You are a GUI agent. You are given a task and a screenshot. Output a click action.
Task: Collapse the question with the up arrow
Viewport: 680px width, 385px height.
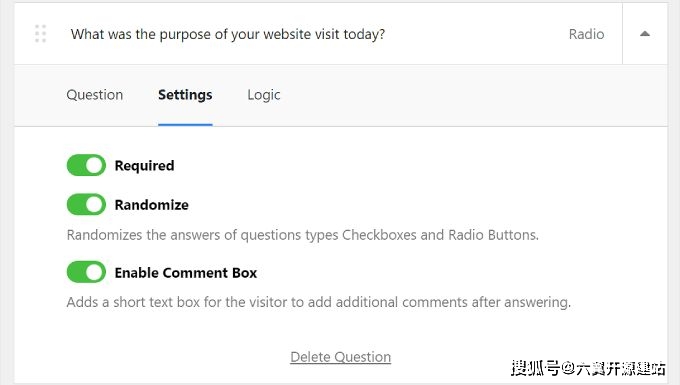tap(645, 34)
